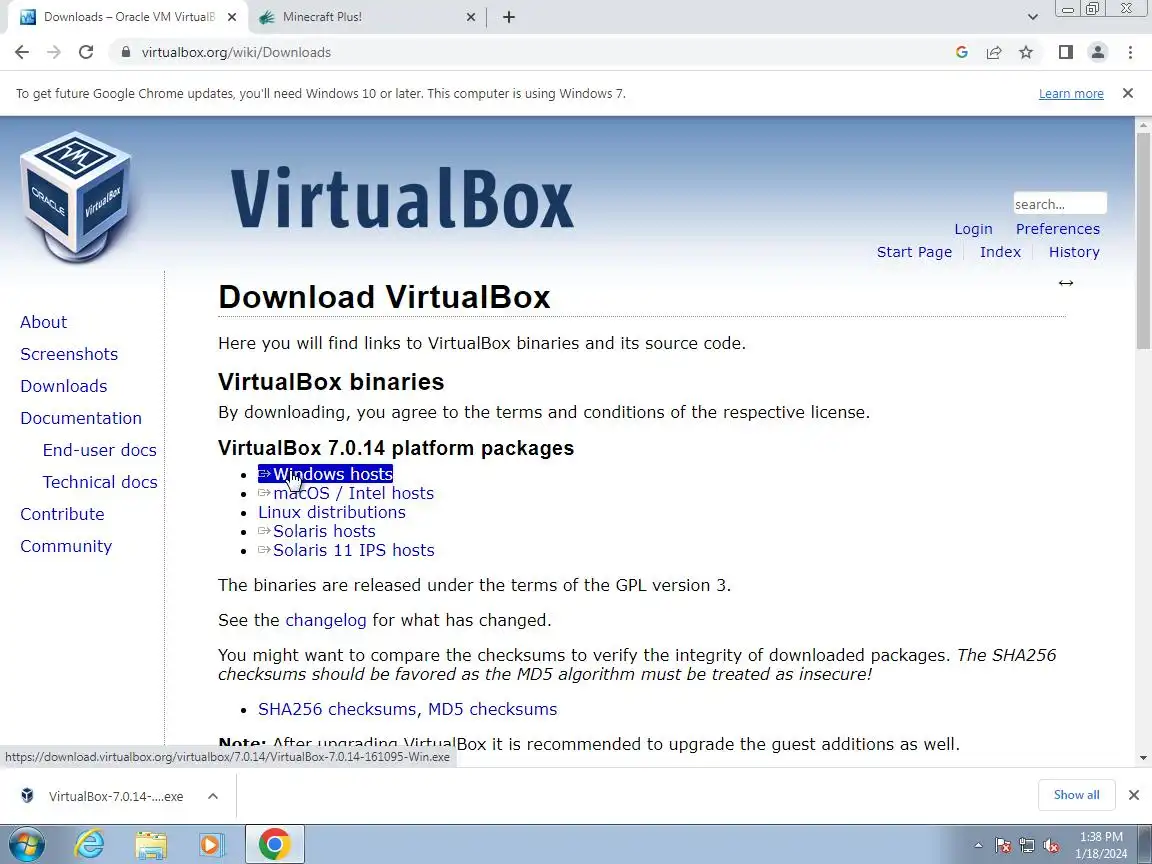The height and width of the screenshot is (864, 1152).
Task: Open Contribute in the sidebar
Action: 62,514
